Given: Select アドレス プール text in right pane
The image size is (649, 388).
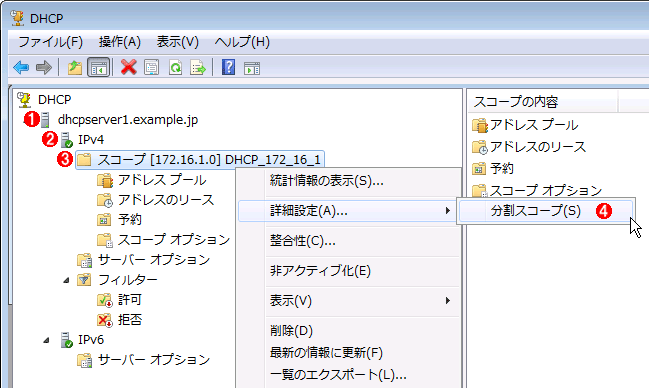Looking at the screenshot, I should pos(534,125).
